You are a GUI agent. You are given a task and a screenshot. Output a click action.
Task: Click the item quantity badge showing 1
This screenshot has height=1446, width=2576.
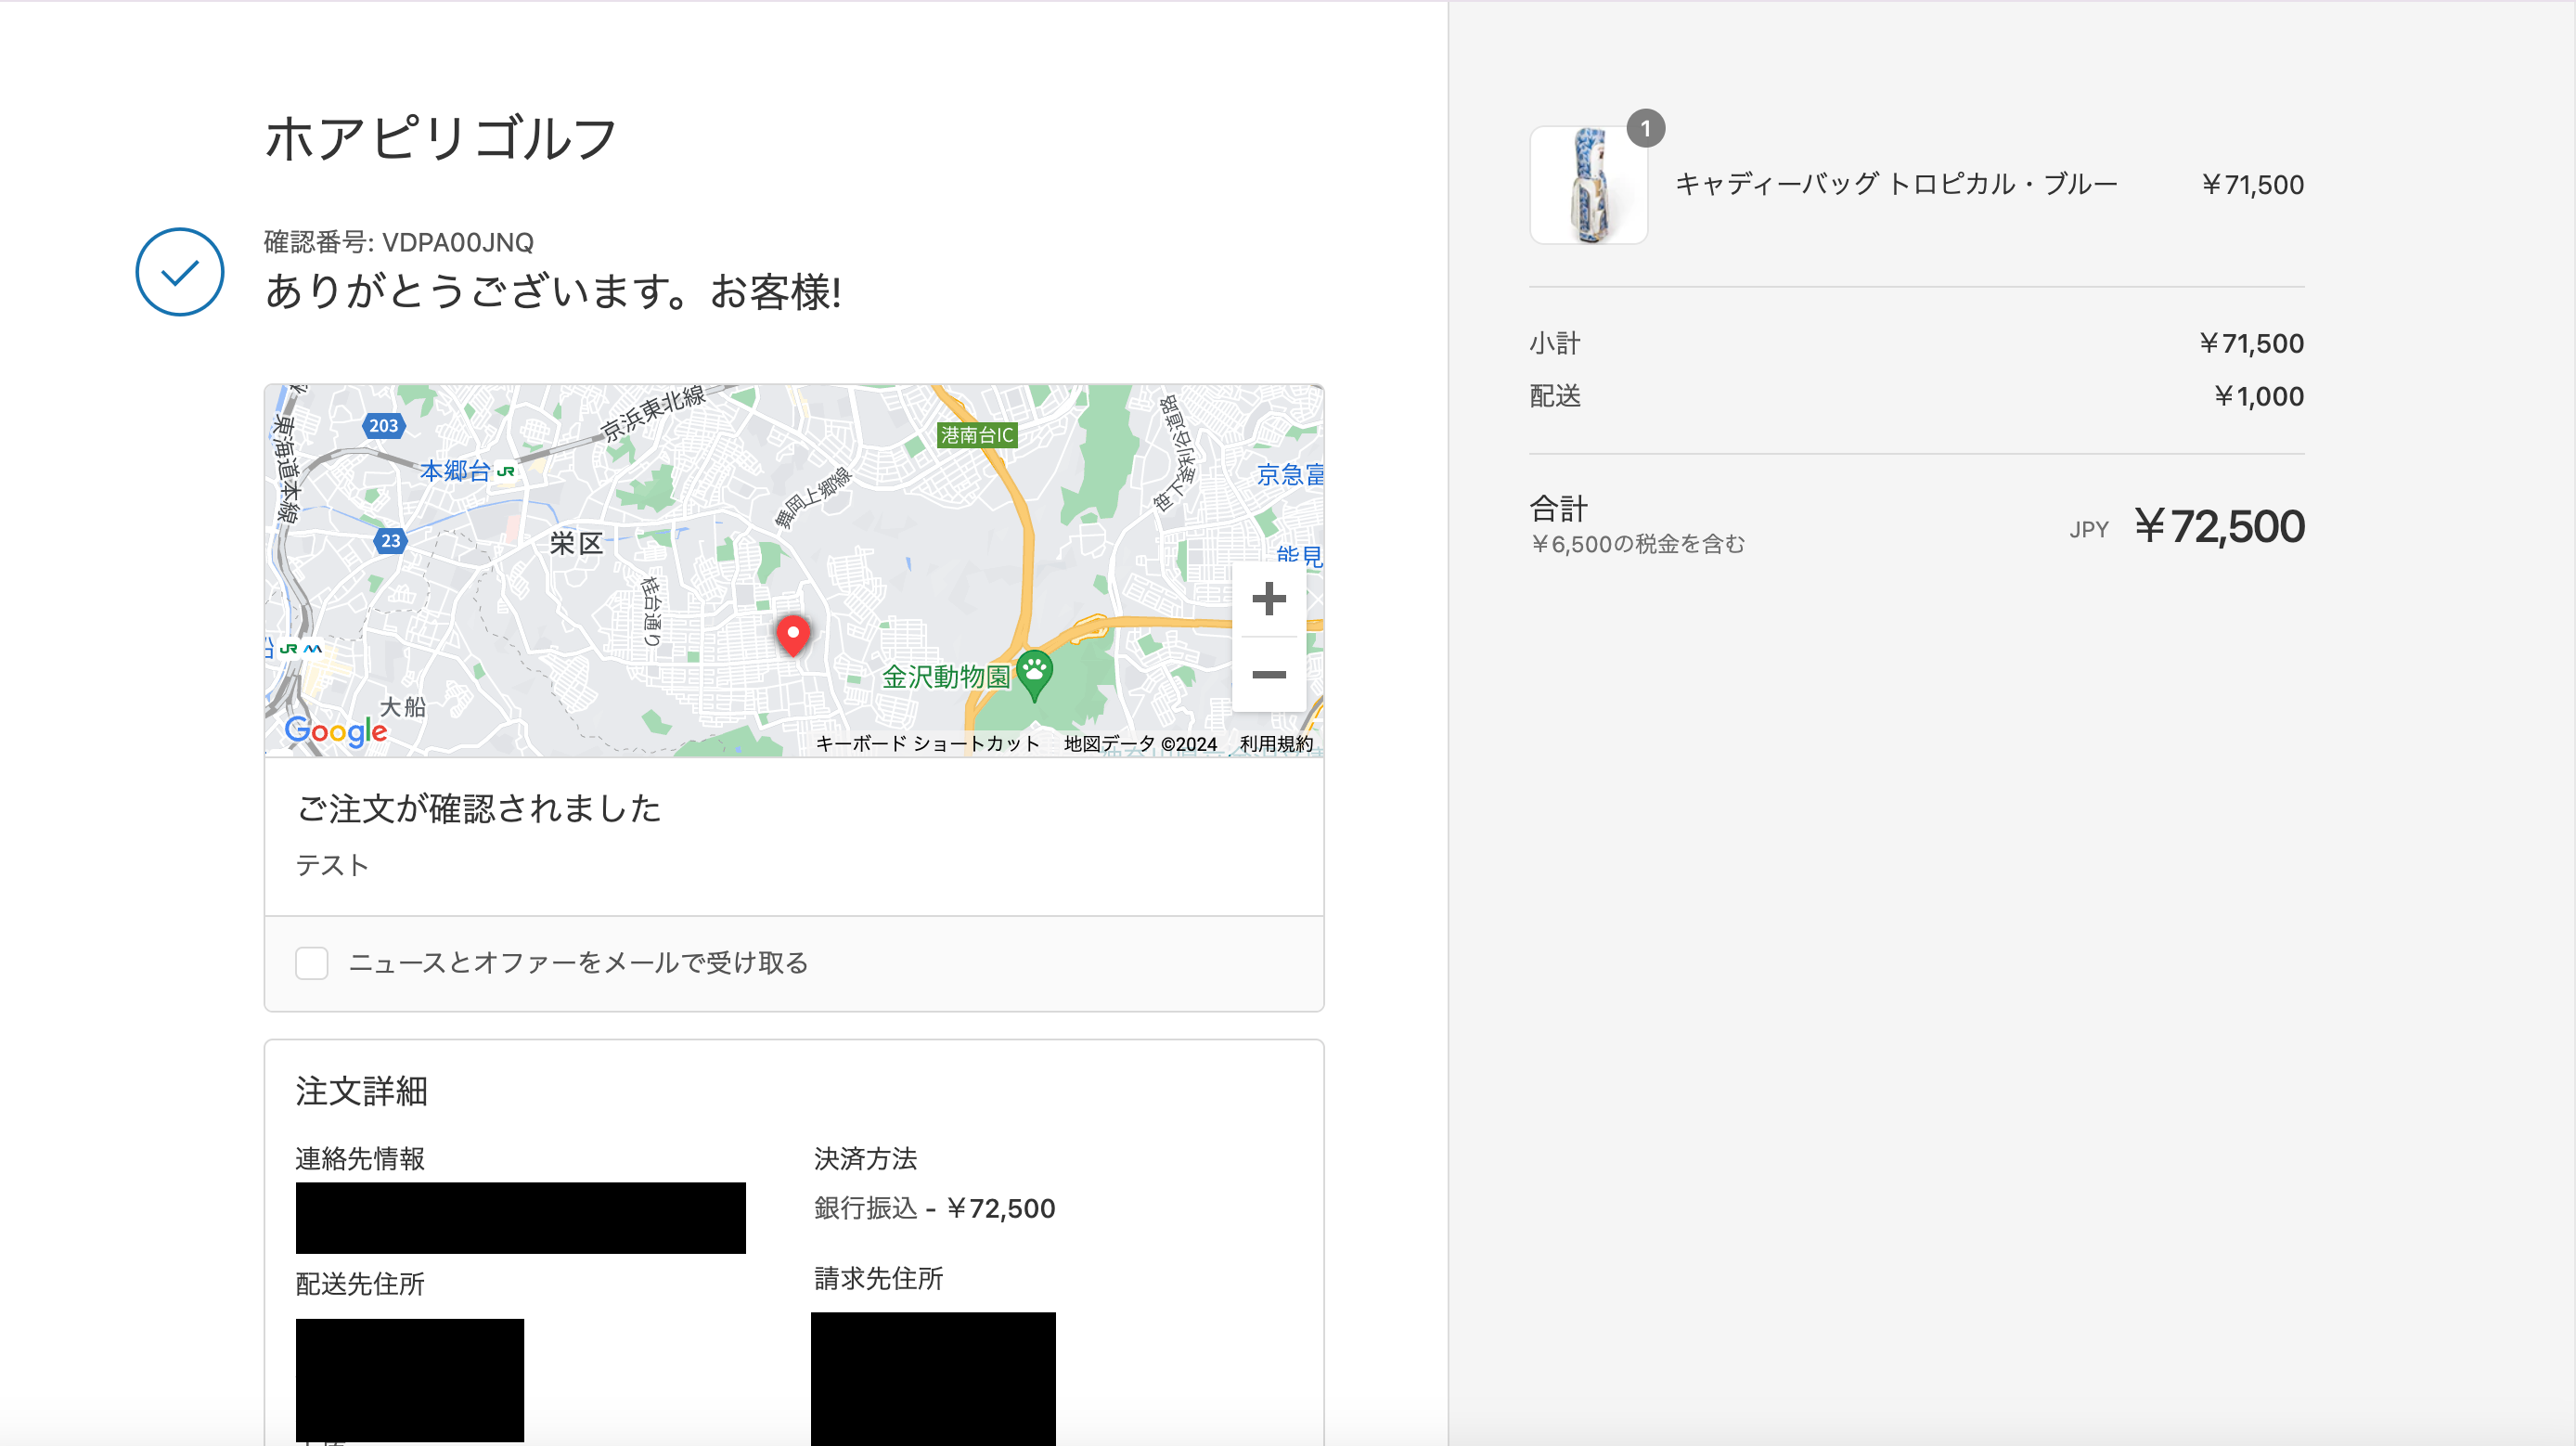[x=1645, y=129]
